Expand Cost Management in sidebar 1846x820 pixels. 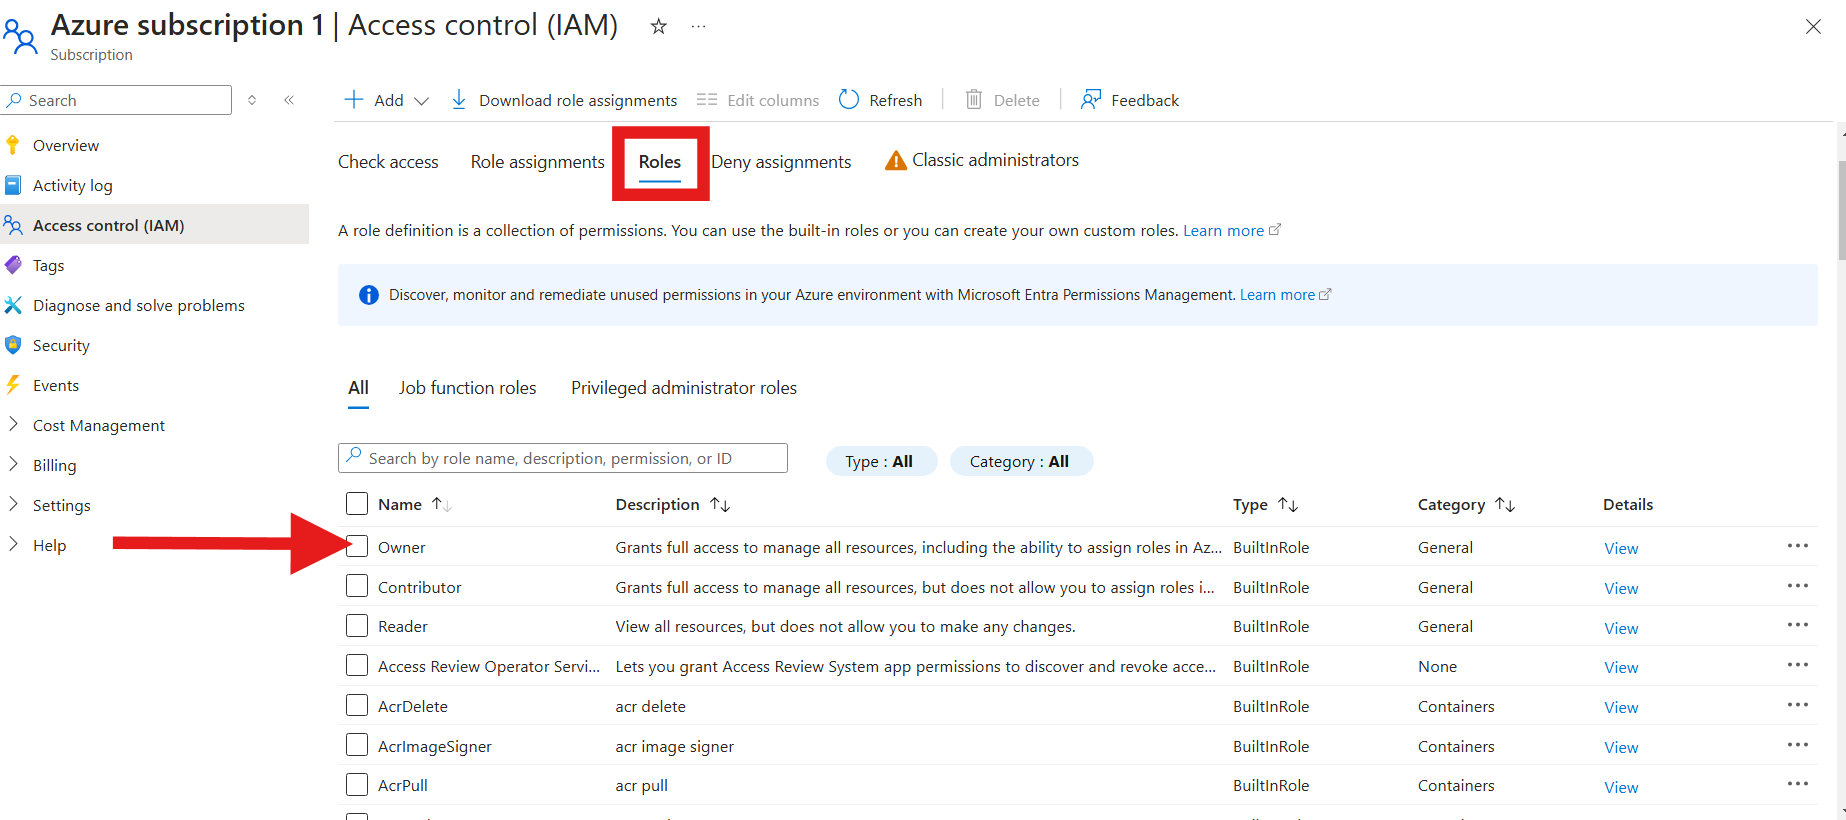pyautogui.click(x=13, y=424)
